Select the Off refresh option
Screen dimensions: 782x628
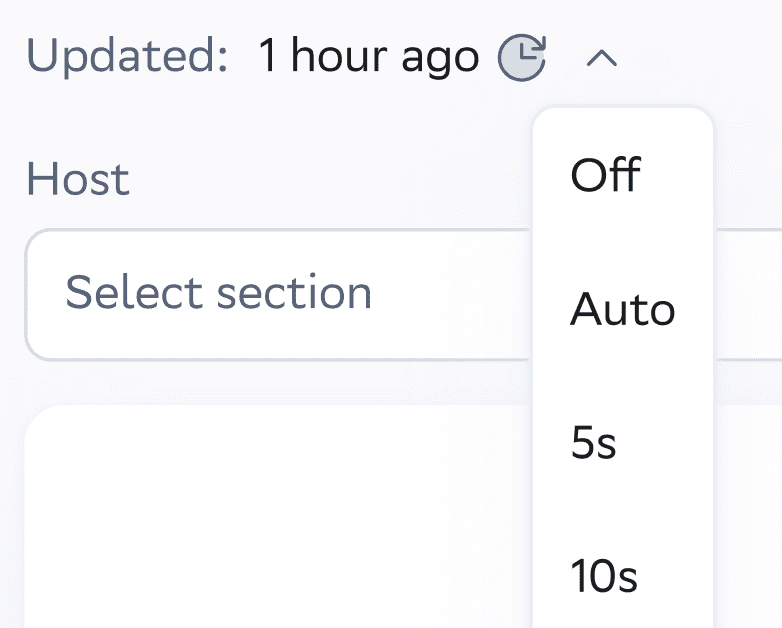coord(605,176)
